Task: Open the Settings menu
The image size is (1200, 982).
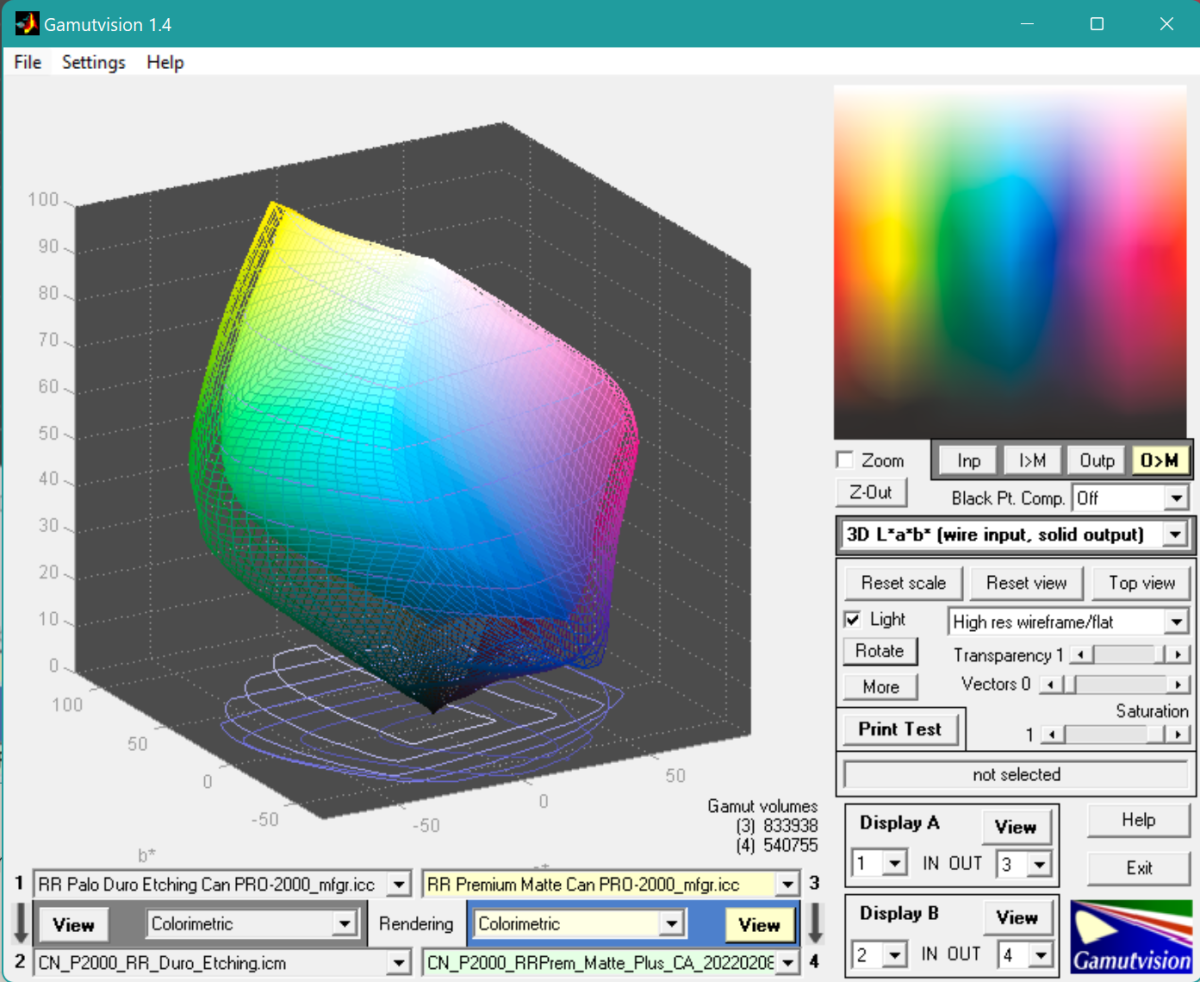Action: coord(93,62)
